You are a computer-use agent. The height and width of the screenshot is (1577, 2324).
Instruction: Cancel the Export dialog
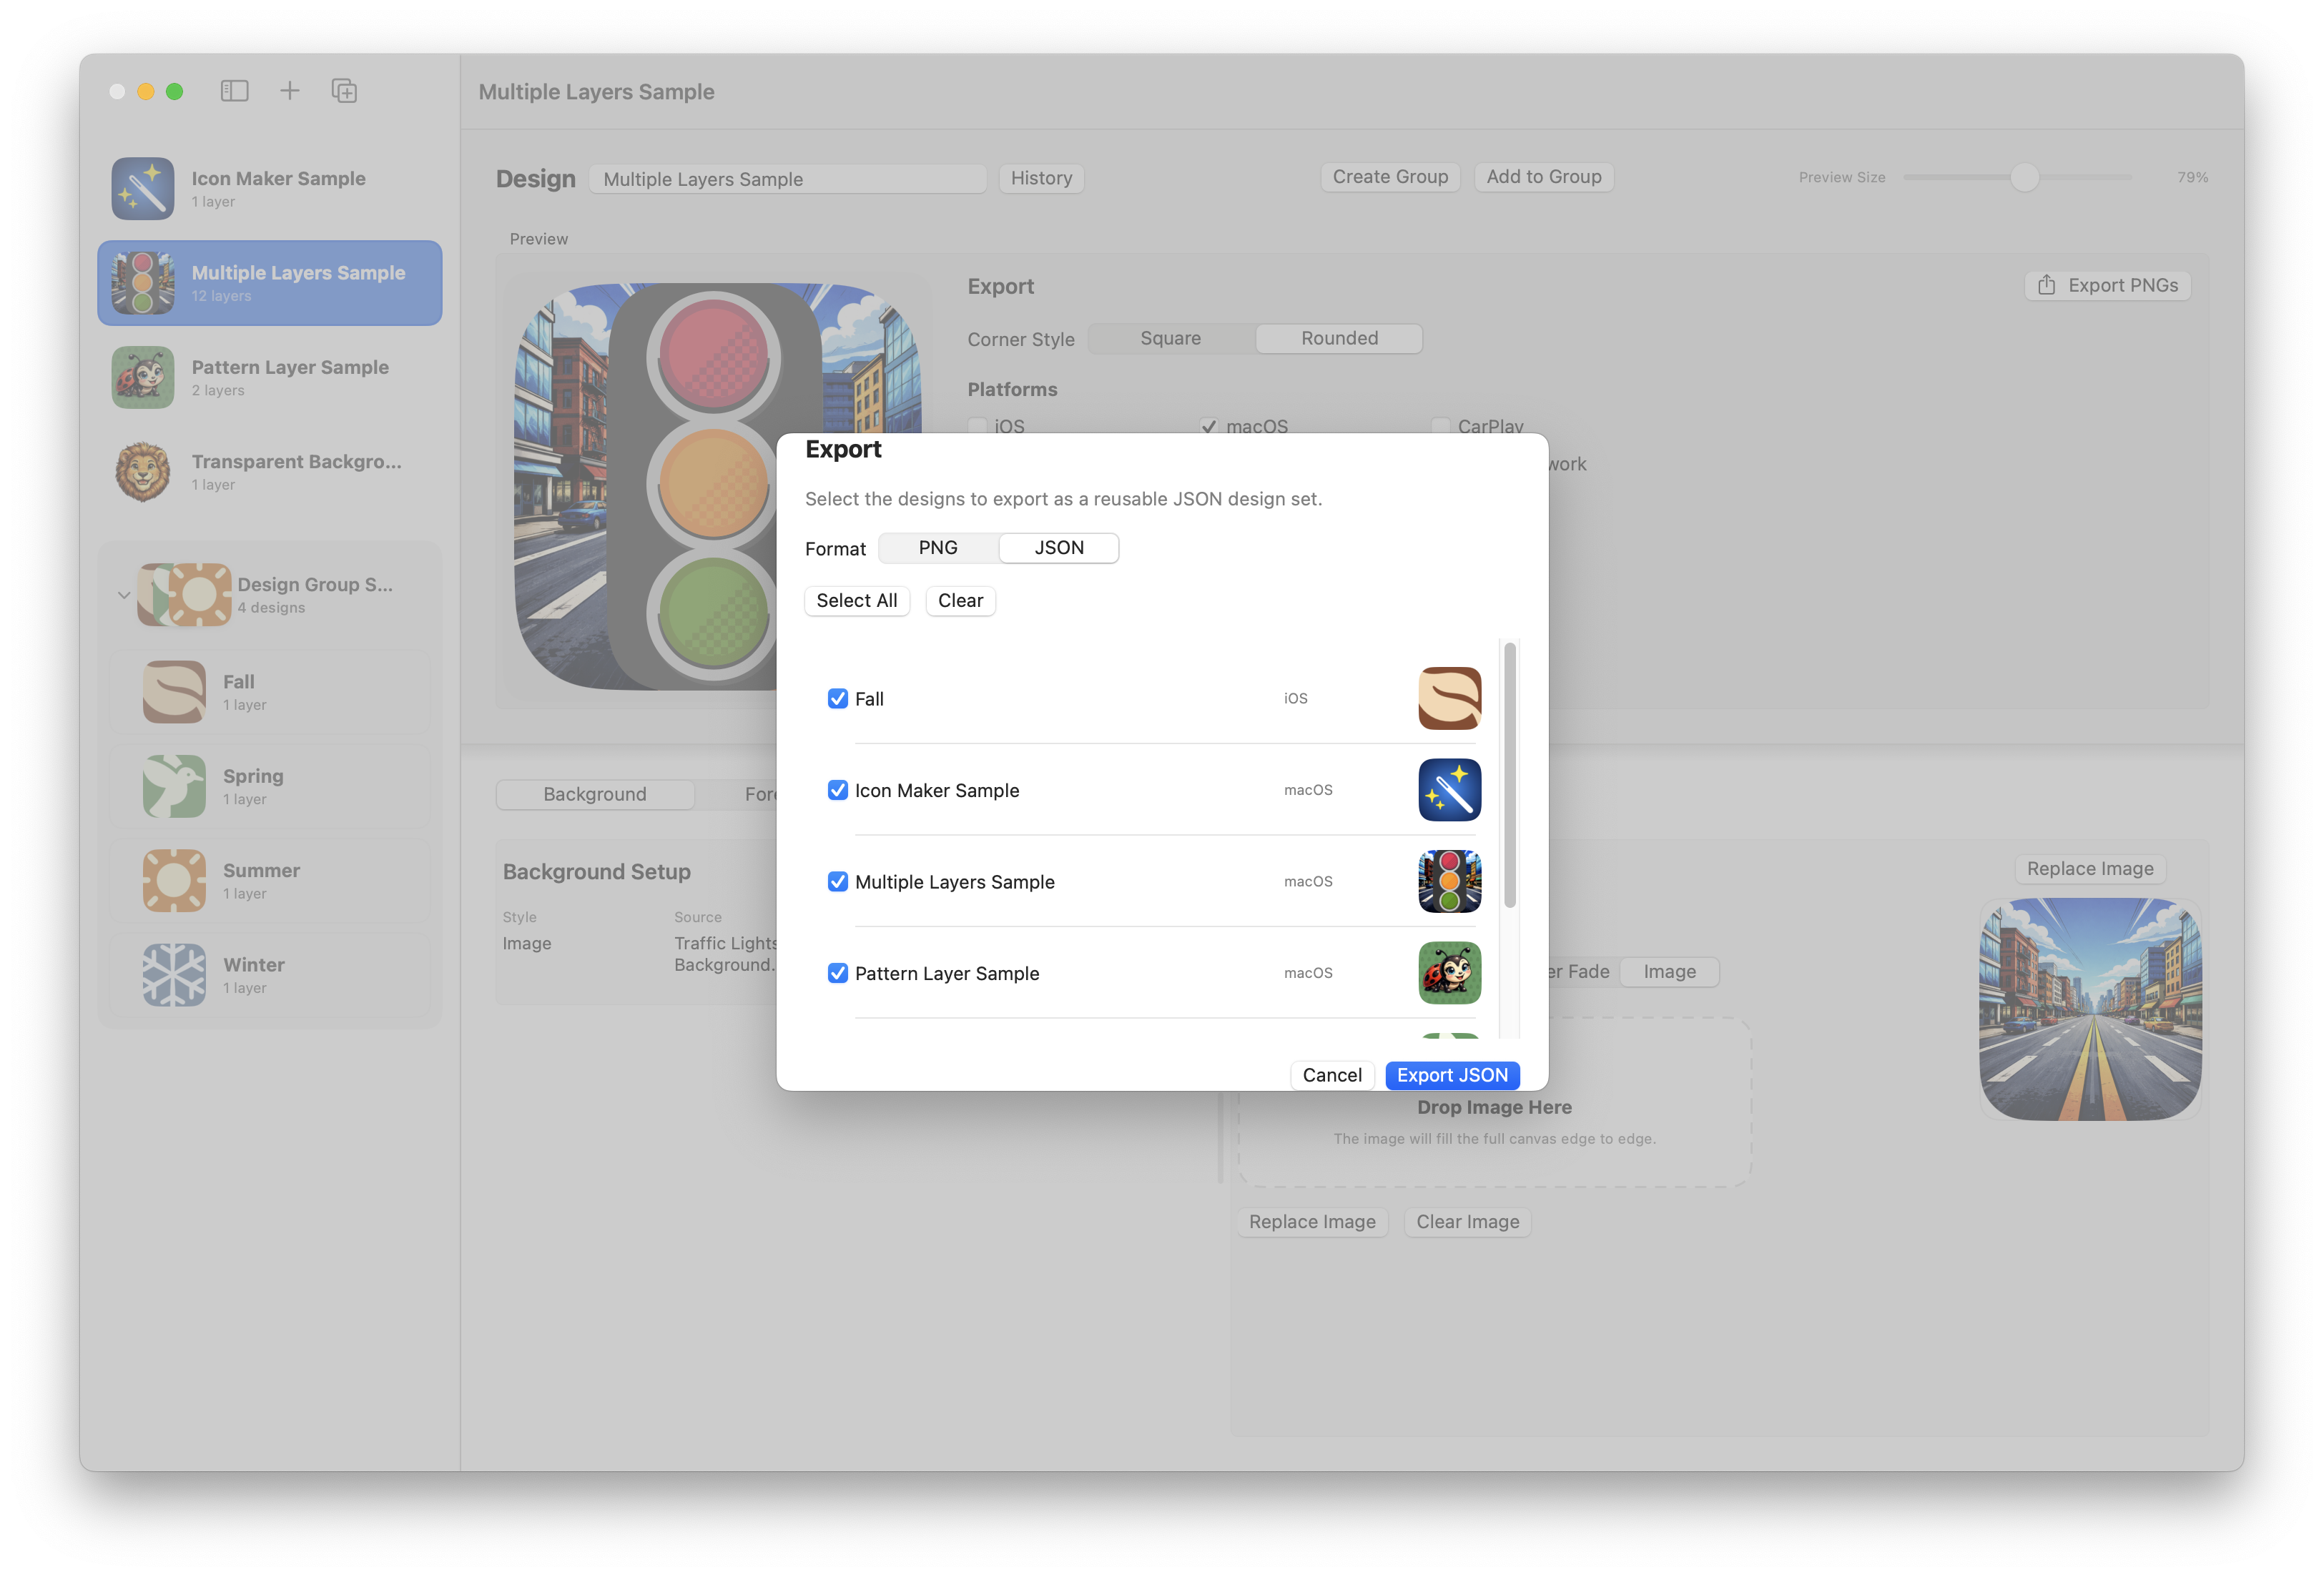[x=1332, y=1075]
